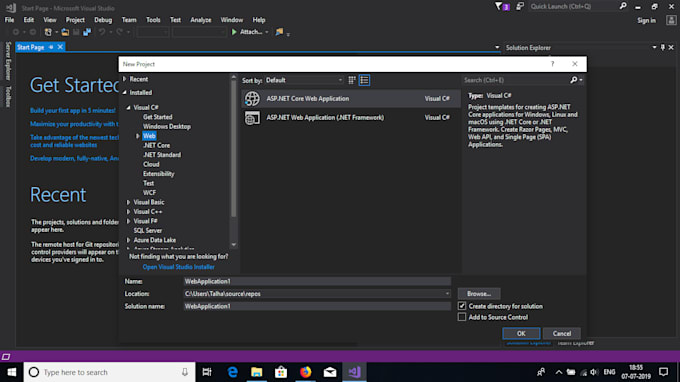This screenshot has width=680, height=382.
Task: Click the template search magnifier icon
Action: tap(574, 80)
